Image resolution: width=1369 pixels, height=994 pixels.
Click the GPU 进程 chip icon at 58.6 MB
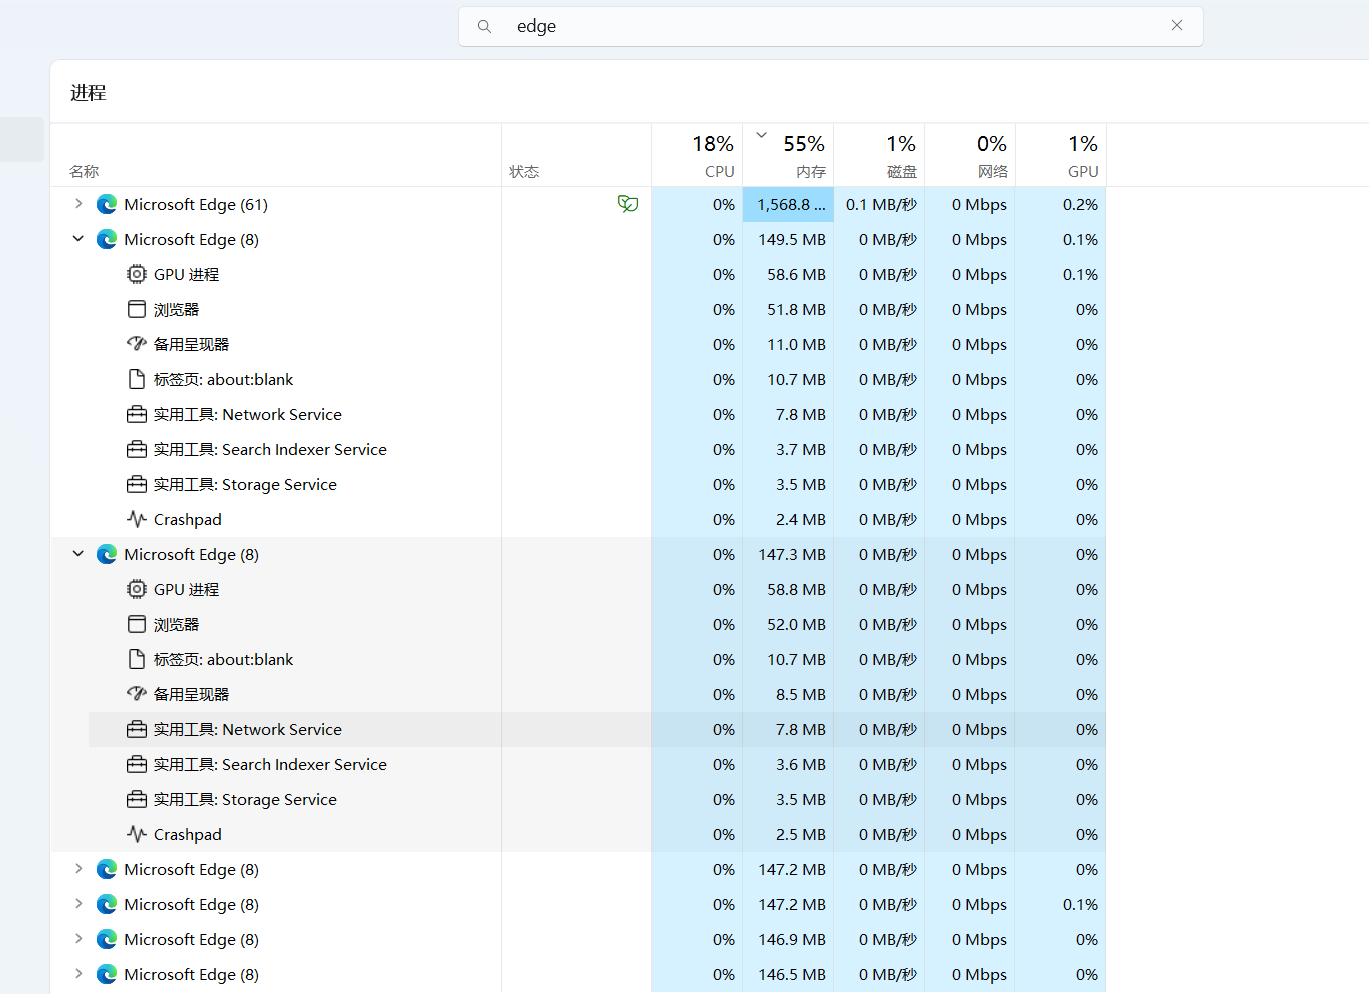pyautogui.click(x=137, y=274)
